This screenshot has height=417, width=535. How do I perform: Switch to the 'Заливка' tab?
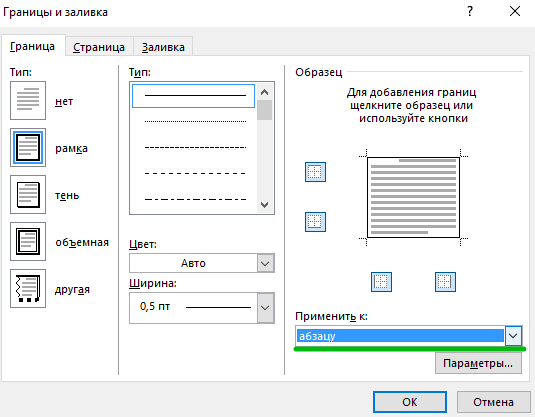(163, 47)
